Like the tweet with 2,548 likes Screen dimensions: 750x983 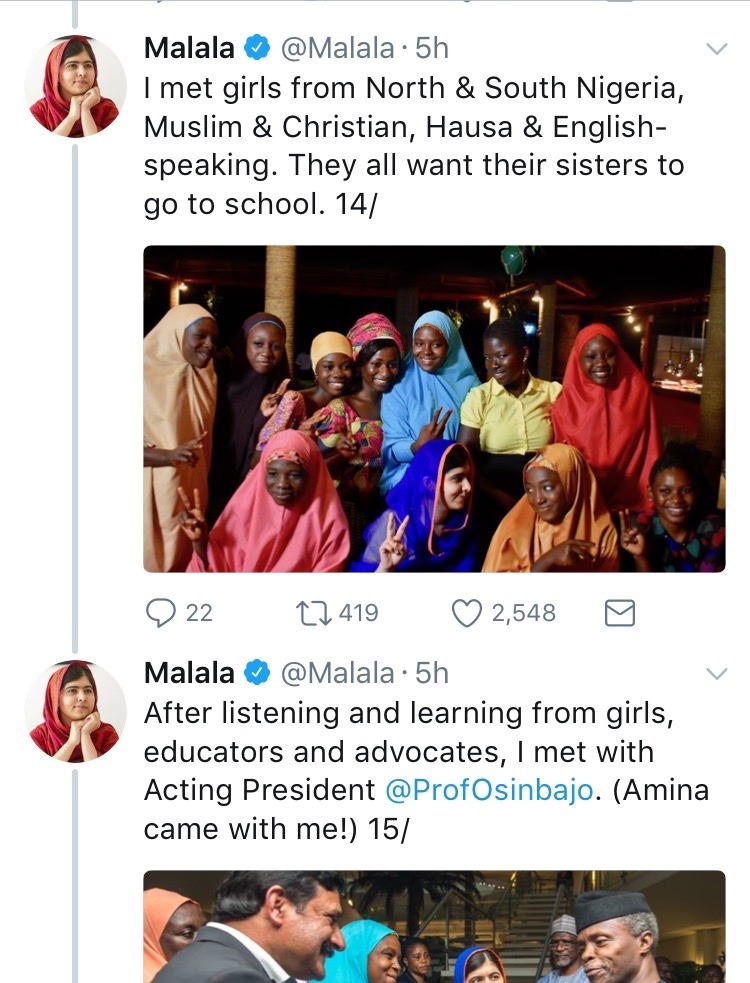pyautogui.click(x=467, y=612)
